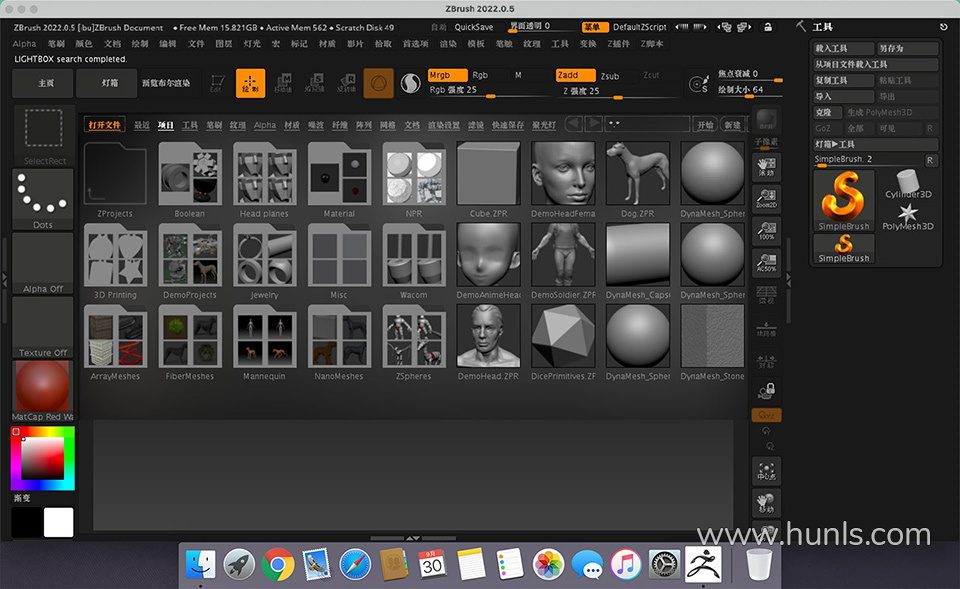Open Safari from the dock

[x=355, y=564]
